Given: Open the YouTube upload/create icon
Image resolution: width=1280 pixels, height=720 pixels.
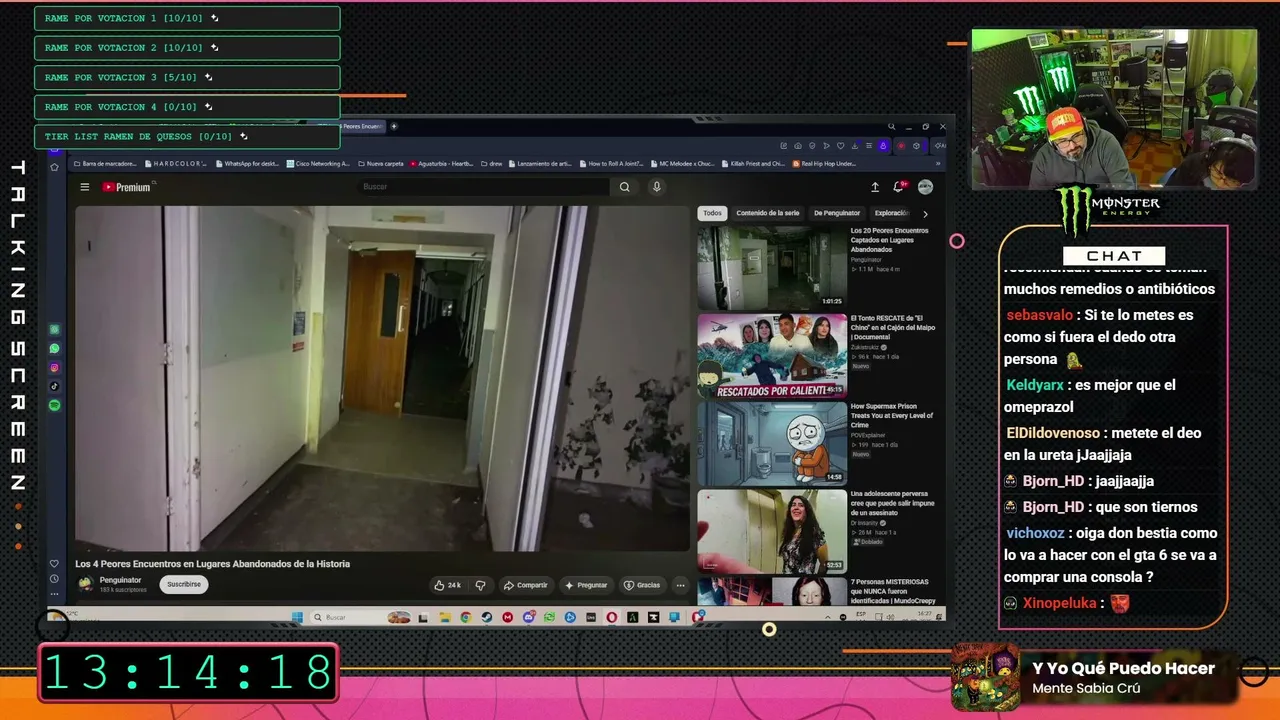Looking at the screenshot, I should (x=875, y=187).
